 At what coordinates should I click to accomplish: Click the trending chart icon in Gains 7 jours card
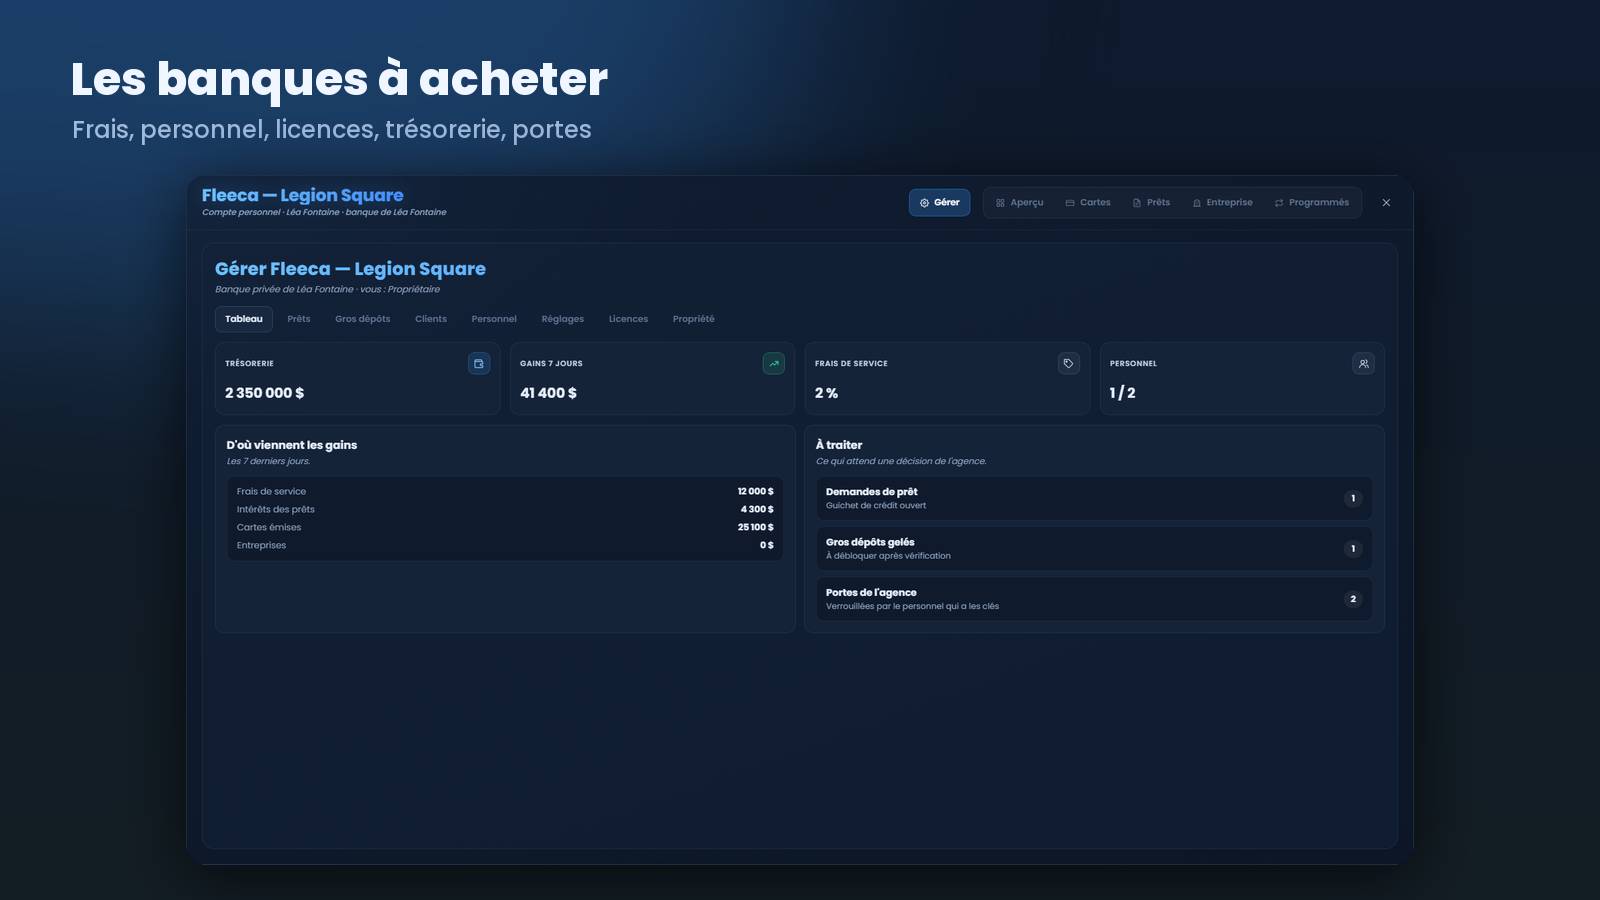[x=774, y=364]
